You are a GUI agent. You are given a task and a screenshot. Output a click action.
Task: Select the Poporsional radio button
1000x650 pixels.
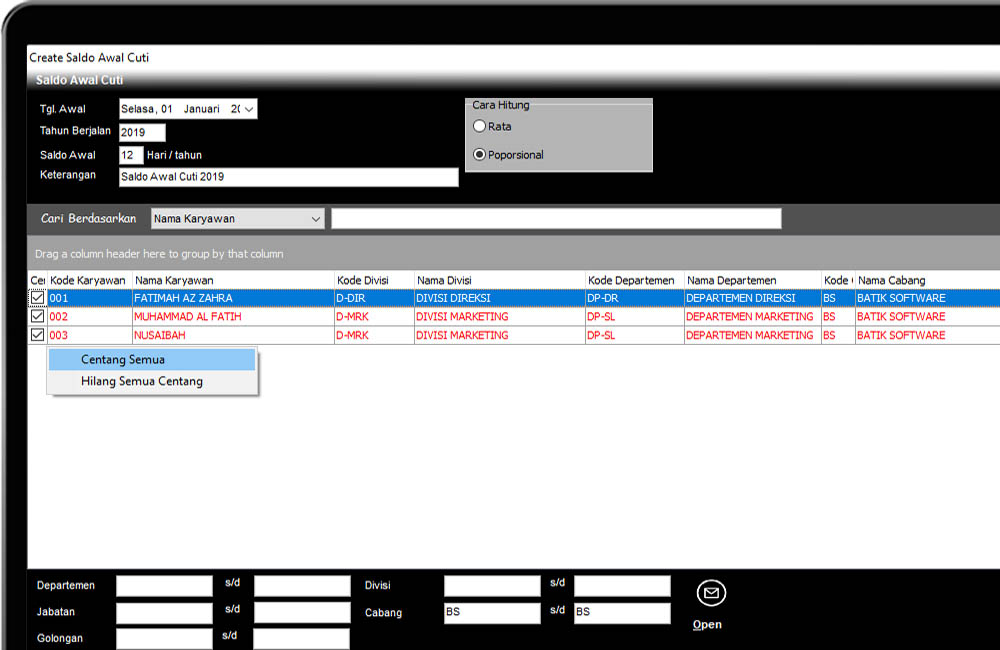480,155
